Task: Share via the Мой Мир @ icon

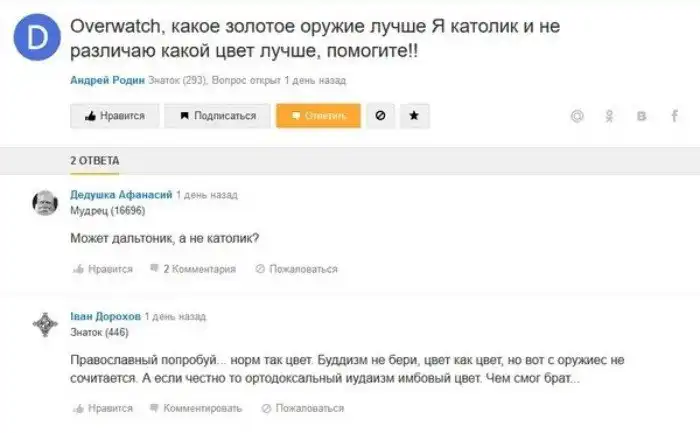Action: click(x=577, y=116)
